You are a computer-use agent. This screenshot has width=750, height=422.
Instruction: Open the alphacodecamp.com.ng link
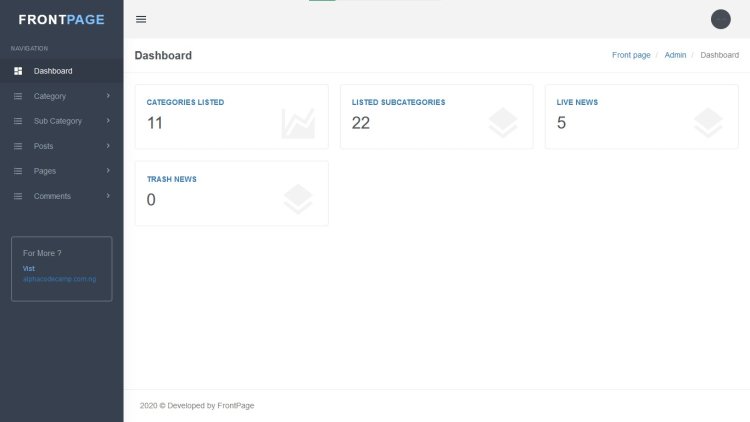[x=59, y=279]
